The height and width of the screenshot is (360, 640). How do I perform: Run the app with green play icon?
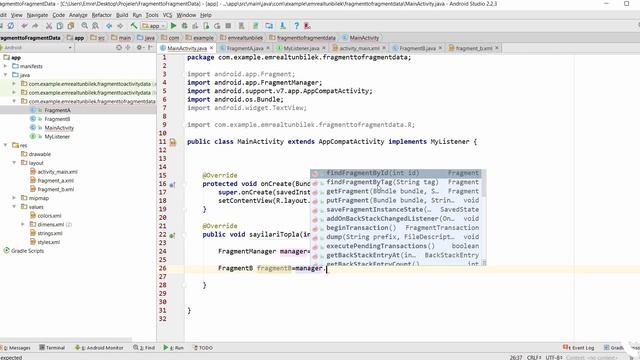click(173, 26)
